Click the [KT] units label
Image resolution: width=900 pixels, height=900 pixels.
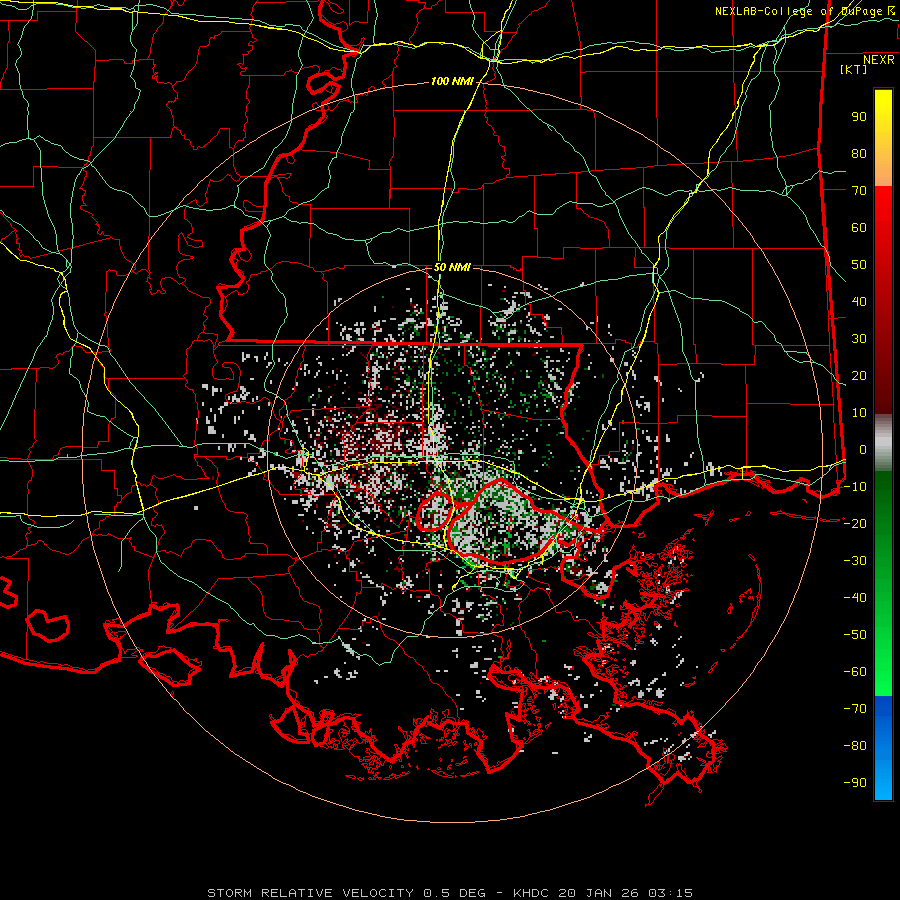coord(854,69)
